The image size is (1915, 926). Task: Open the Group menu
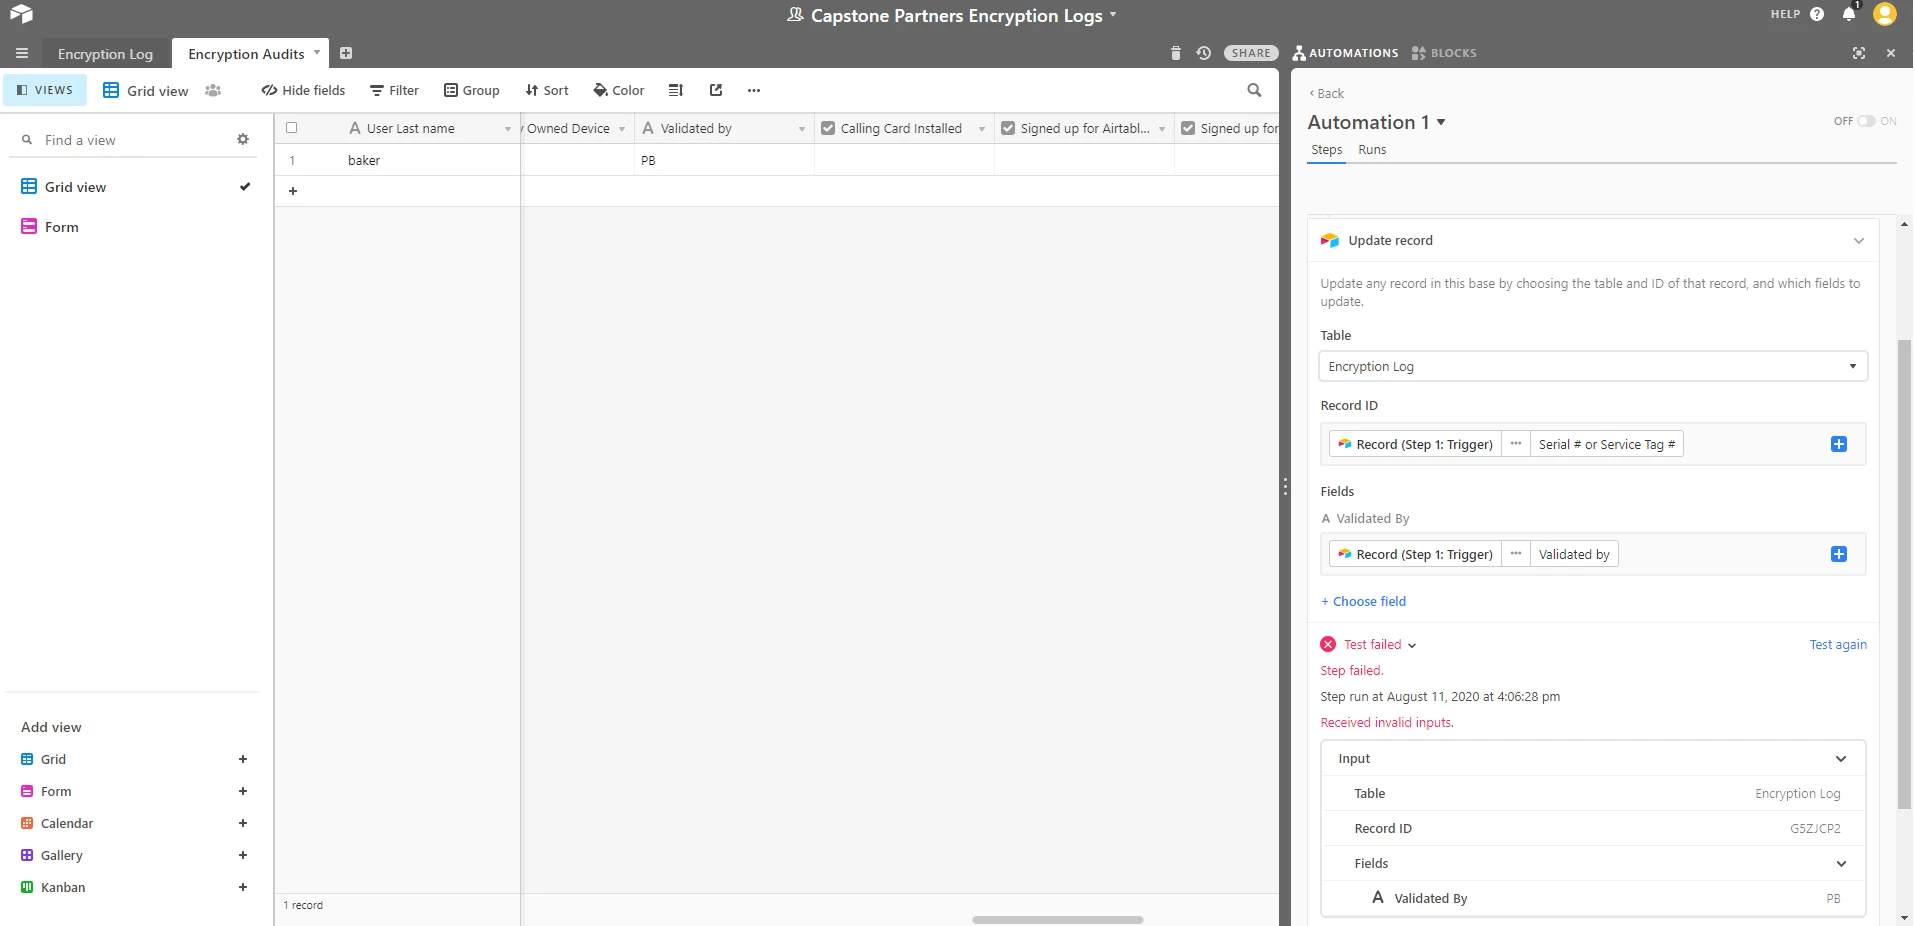[x=471, y=90]
